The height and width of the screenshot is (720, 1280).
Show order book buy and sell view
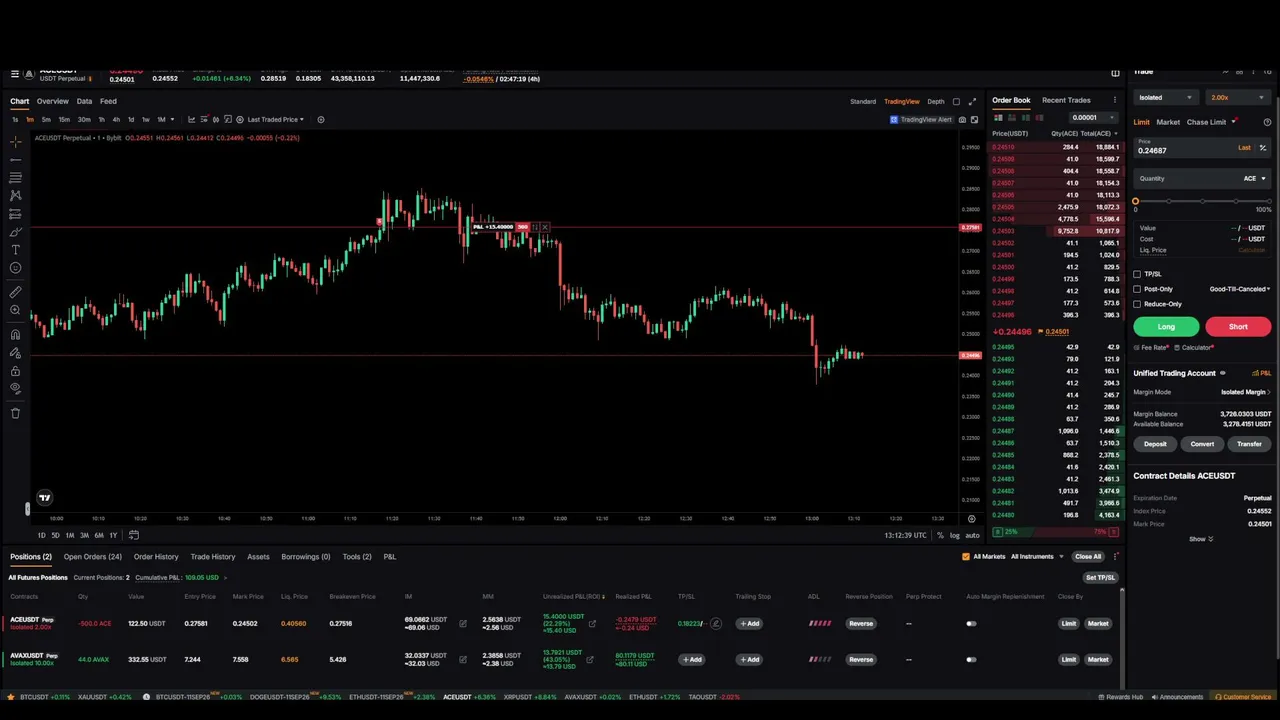998,118
